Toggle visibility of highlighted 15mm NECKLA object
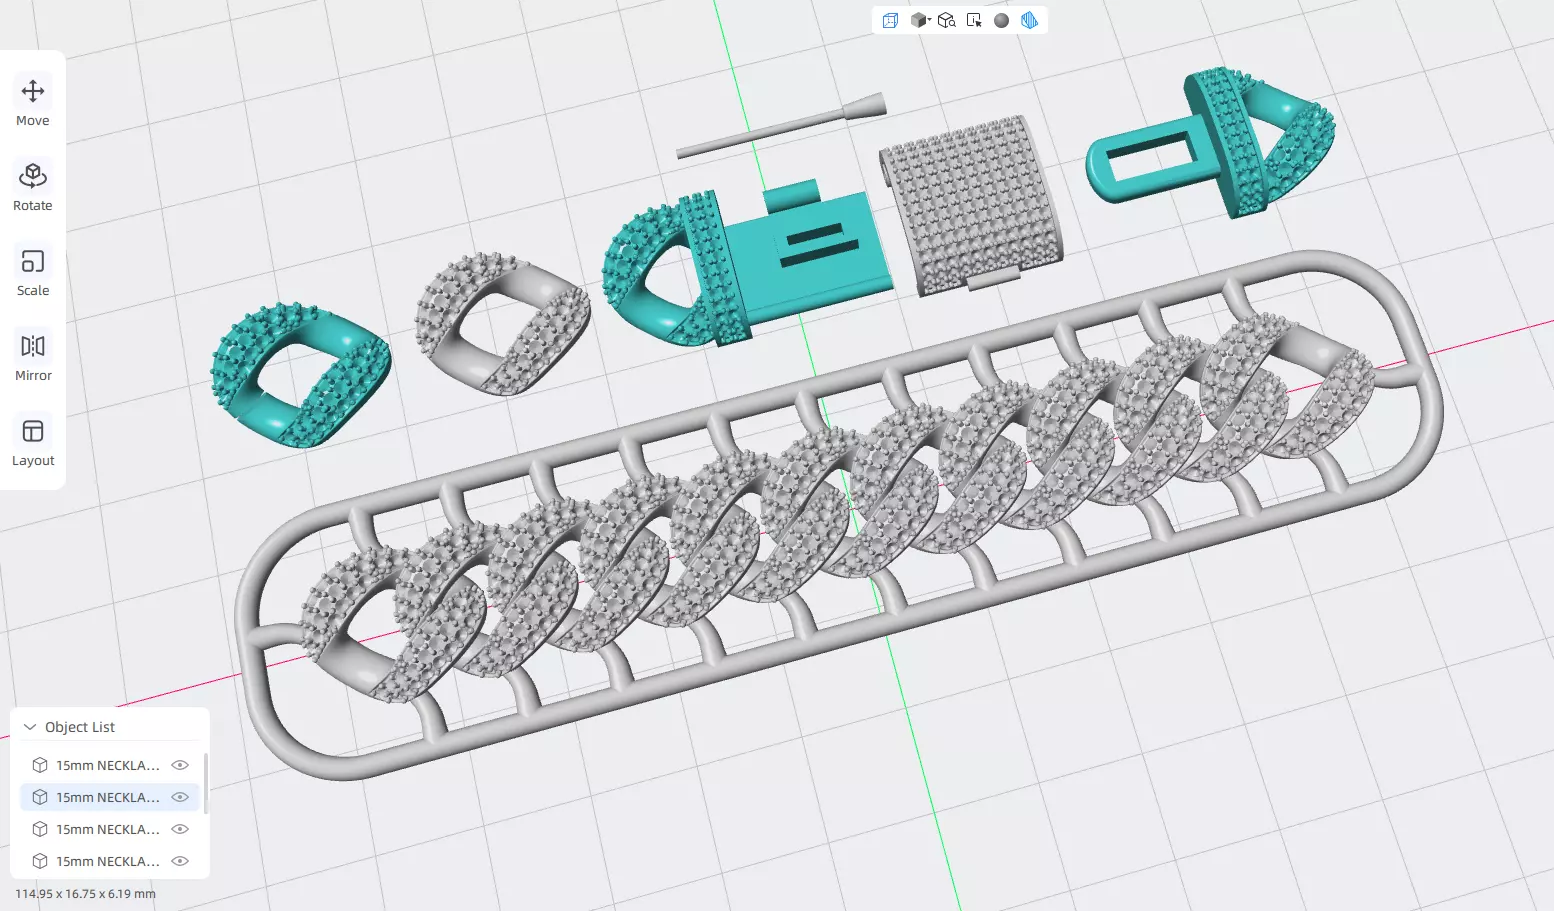The width and height of the screenshot is (1554, 911). 180,797
